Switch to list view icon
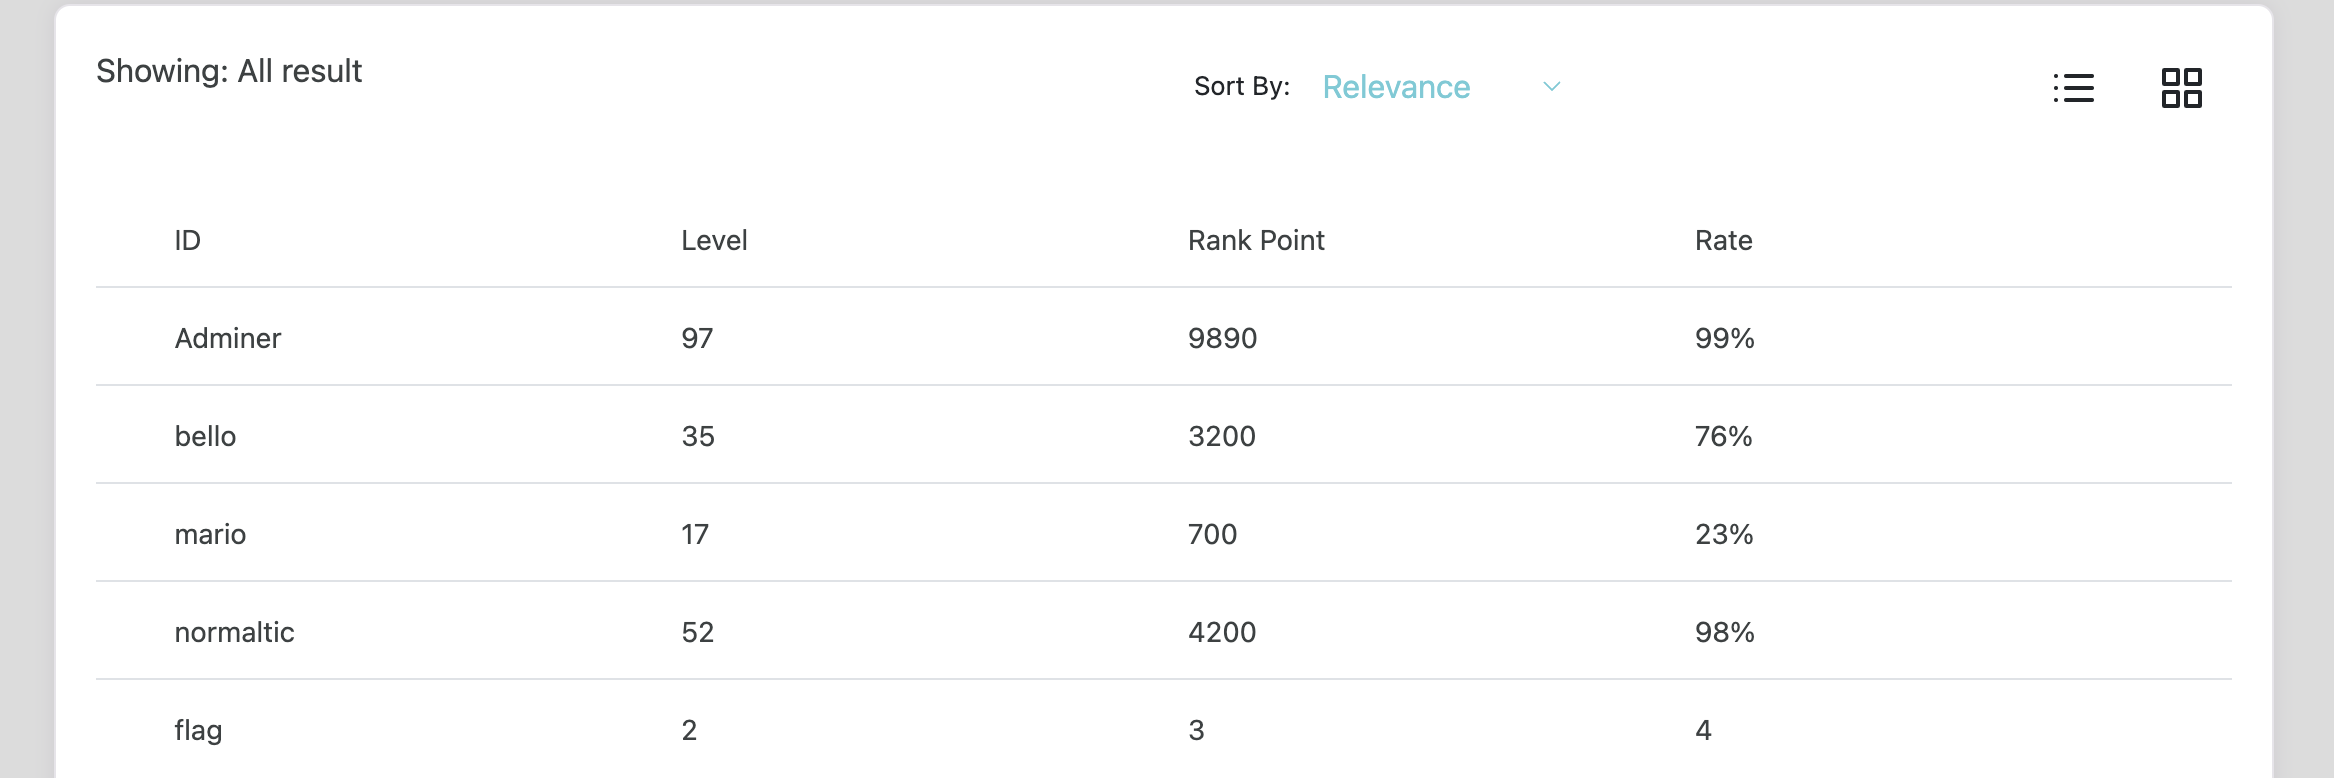 pyautogui.click(x=2073, y=88)
